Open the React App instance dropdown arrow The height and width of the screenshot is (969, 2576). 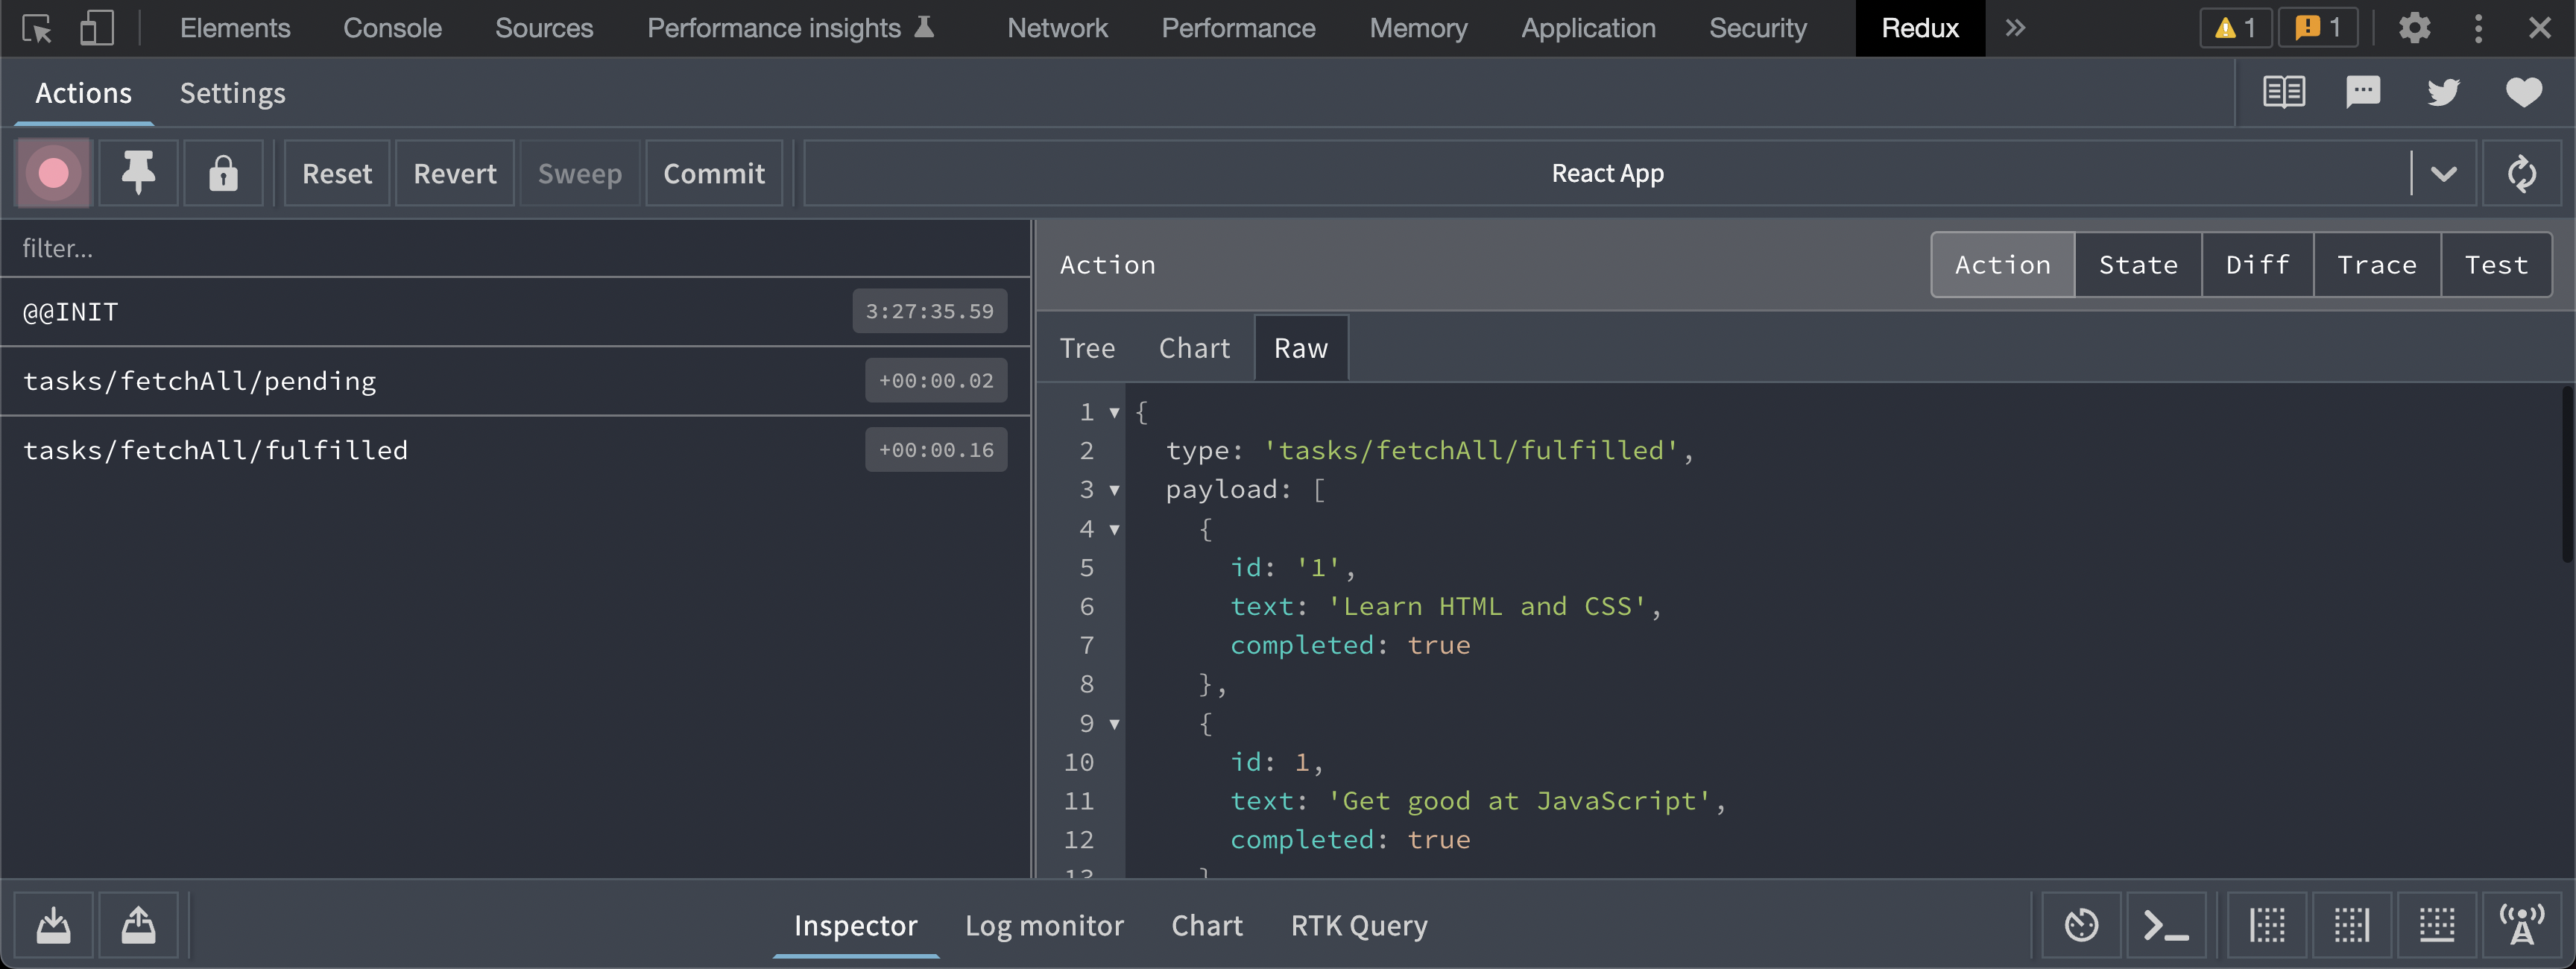(x=2443, y=173)
